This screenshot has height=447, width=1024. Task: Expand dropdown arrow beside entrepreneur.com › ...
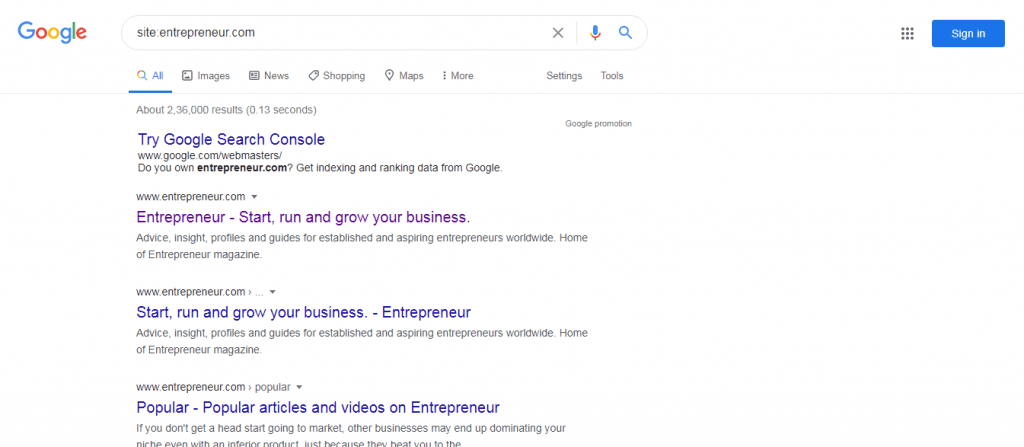point(272,292)
